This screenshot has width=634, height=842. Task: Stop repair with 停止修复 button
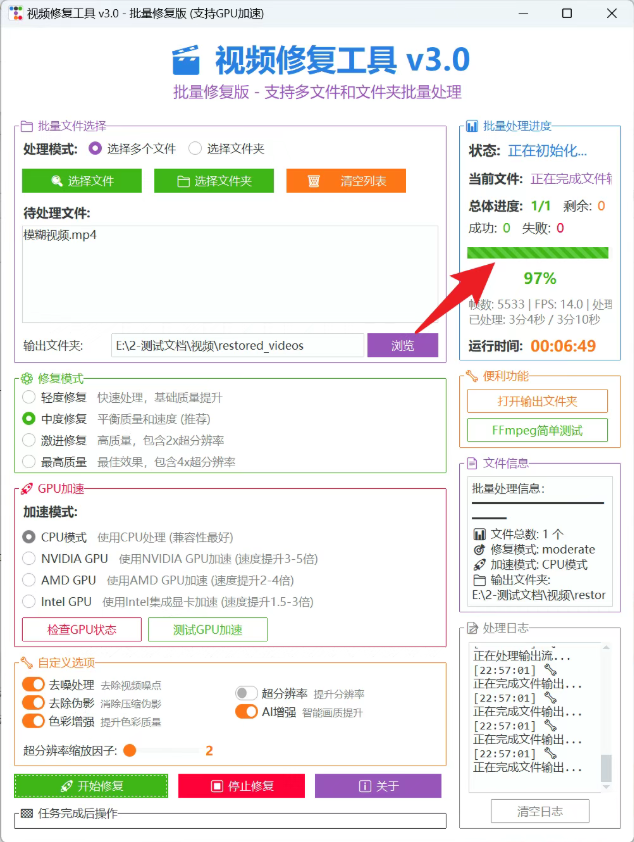241,786
